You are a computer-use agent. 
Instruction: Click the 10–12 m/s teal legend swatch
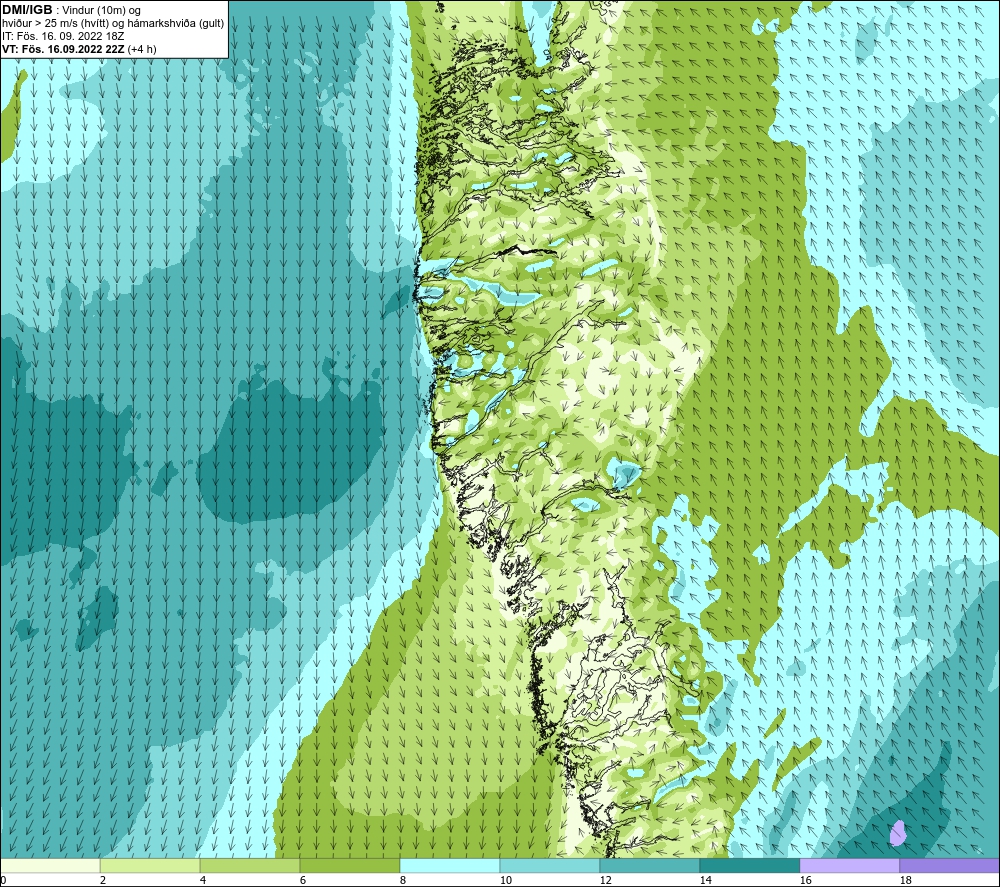550,866
